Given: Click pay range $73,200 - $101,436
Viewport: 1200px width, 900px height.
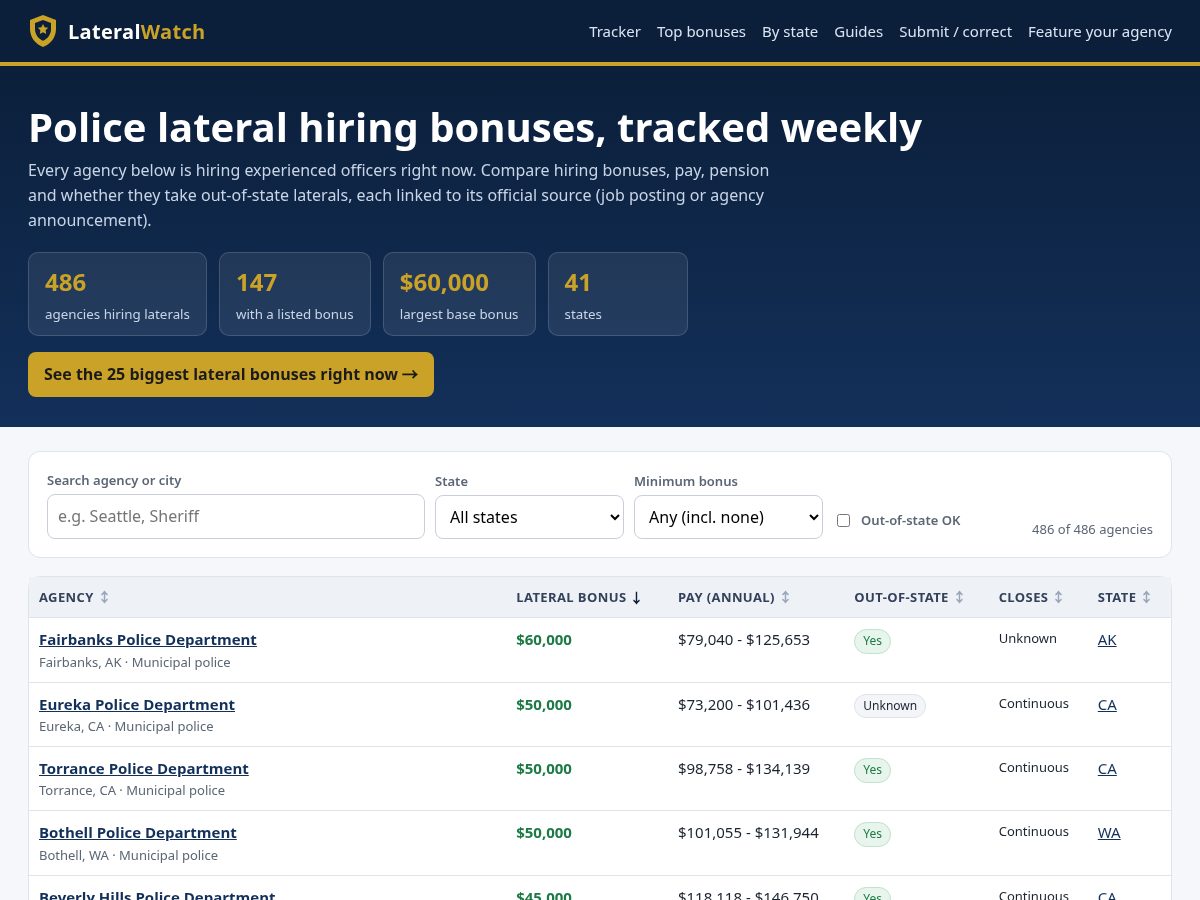Looking at the screenshot, I should [x=744, y=704].
